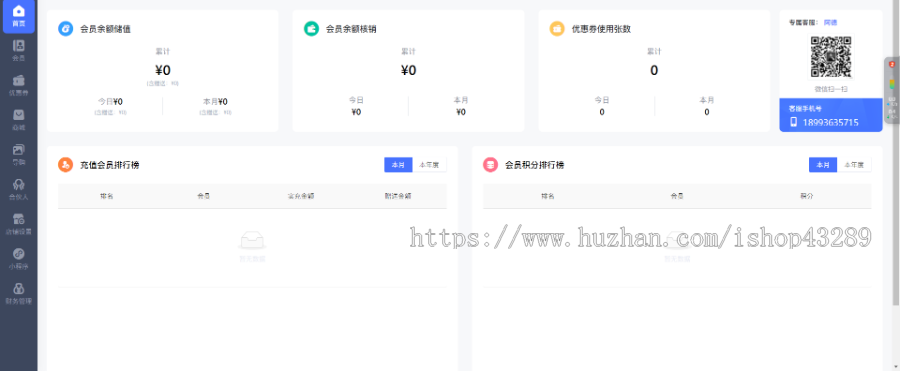Click 今日 value in 会员余额核销 card

[356, 112]
